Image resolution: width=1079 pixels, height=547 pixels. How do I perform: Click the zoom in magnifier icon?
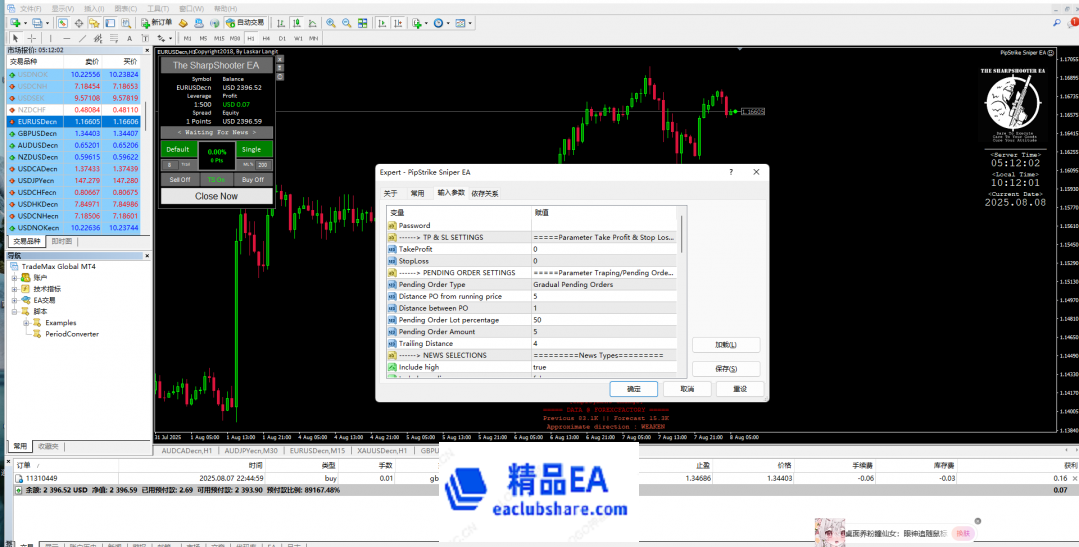[x=331, y=23]
